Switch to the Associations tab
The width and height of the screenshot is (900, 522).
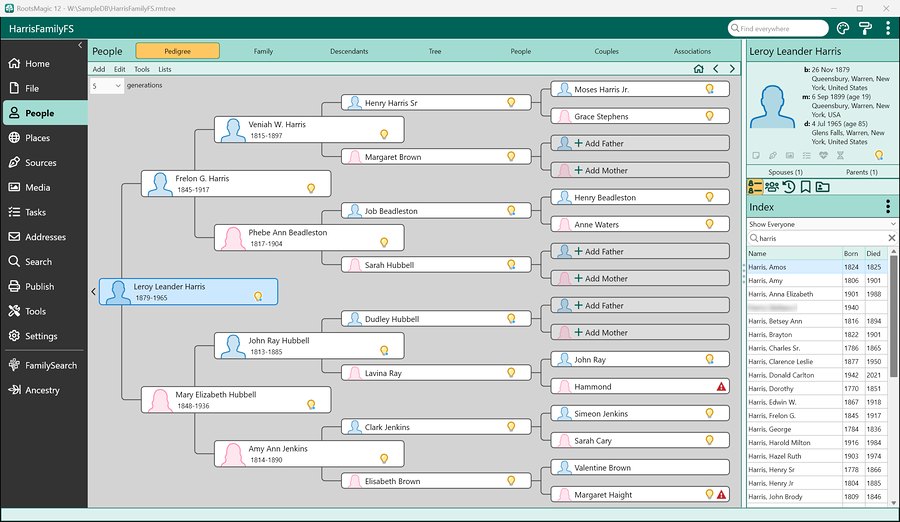point(692,51)
